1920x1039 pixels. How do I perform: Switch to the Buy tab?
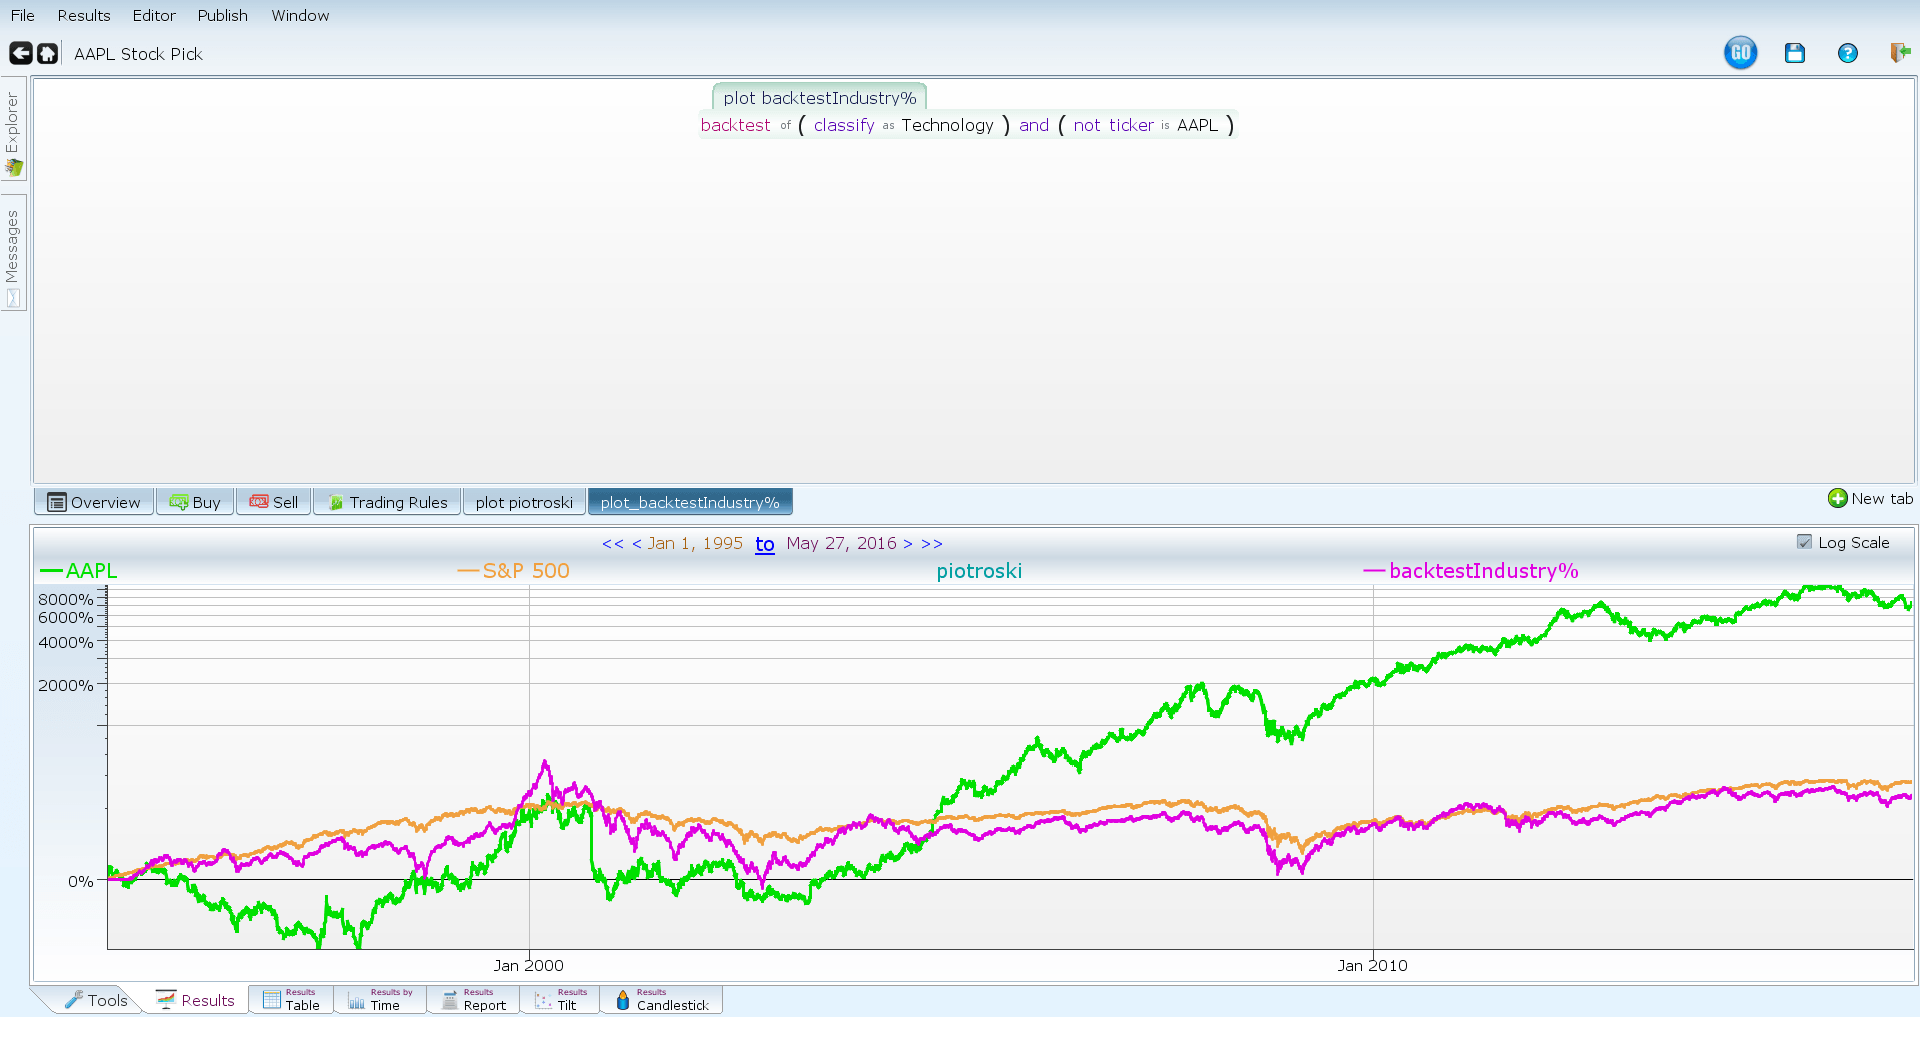point(195,502)
